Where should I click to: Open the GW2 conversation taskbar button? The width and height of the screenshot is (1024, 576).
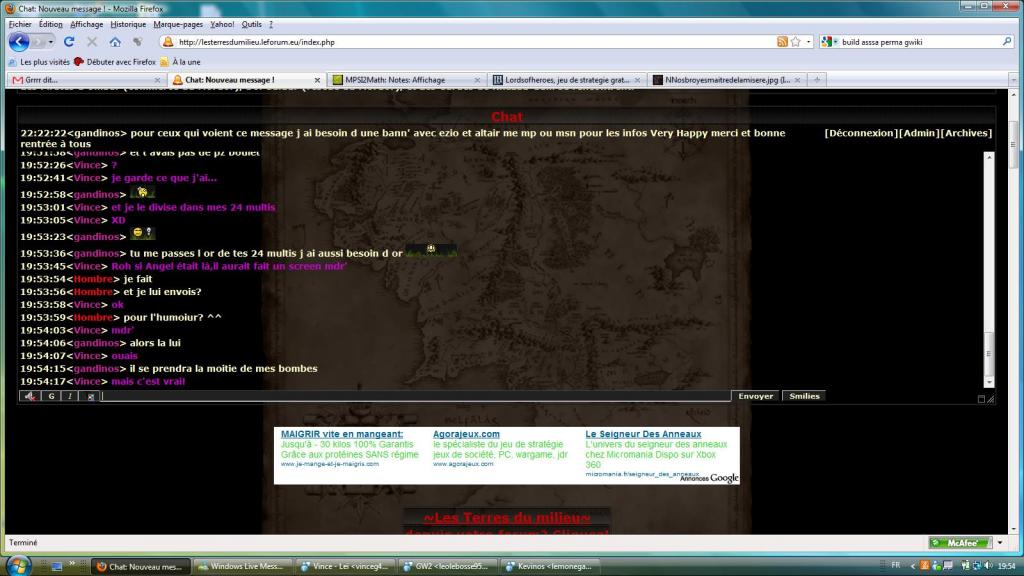coord(446,567)
